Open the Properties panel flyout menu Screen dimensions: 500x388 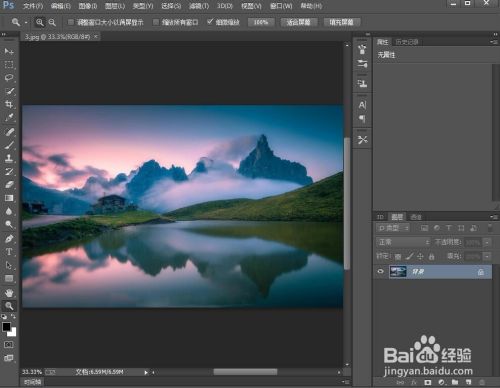pyautogui.click(x=493, y=42)
